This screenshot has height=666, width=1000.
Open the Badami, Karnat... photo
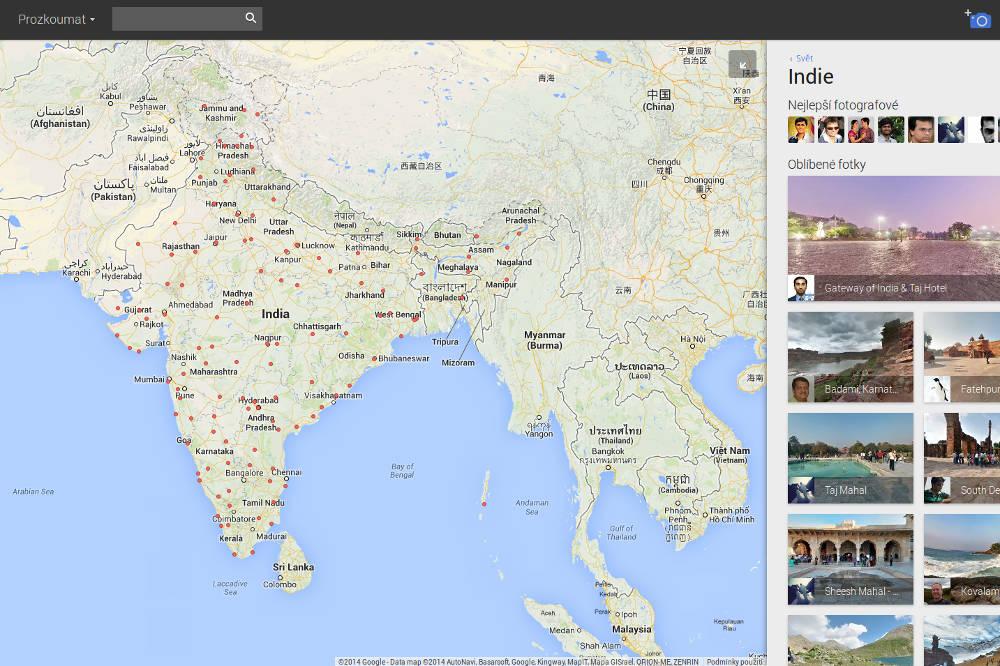pos(850,357)
